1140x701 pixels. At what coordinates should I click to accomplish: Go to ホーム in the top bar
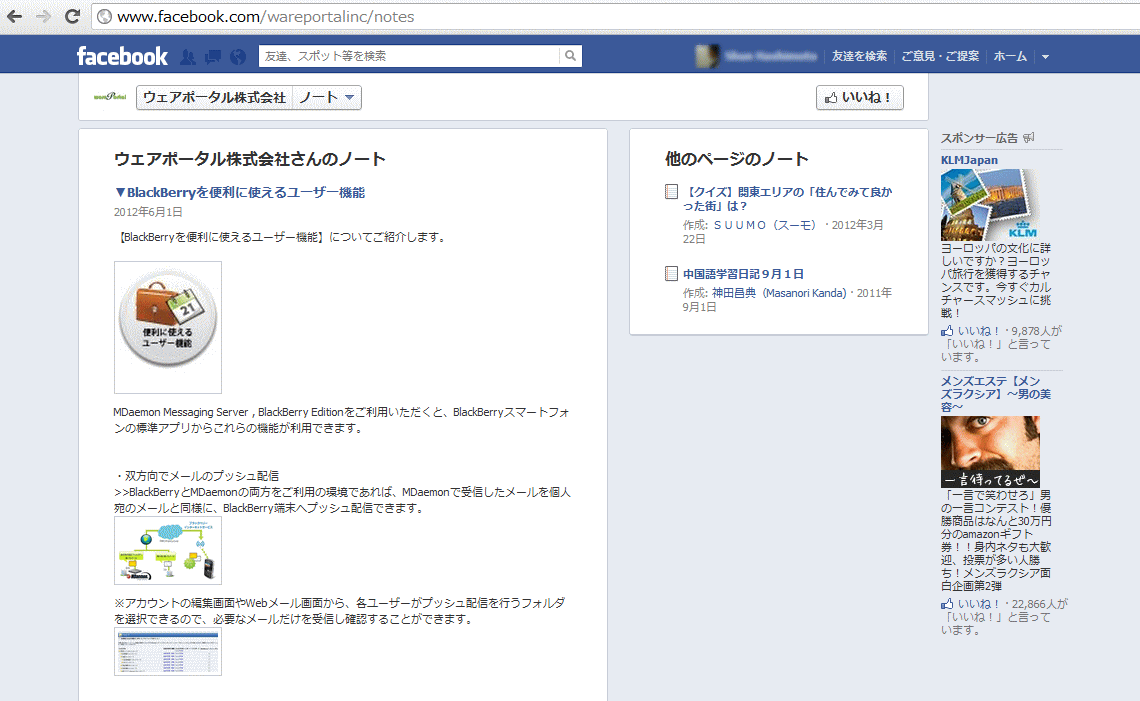(x=1010, y=56)
